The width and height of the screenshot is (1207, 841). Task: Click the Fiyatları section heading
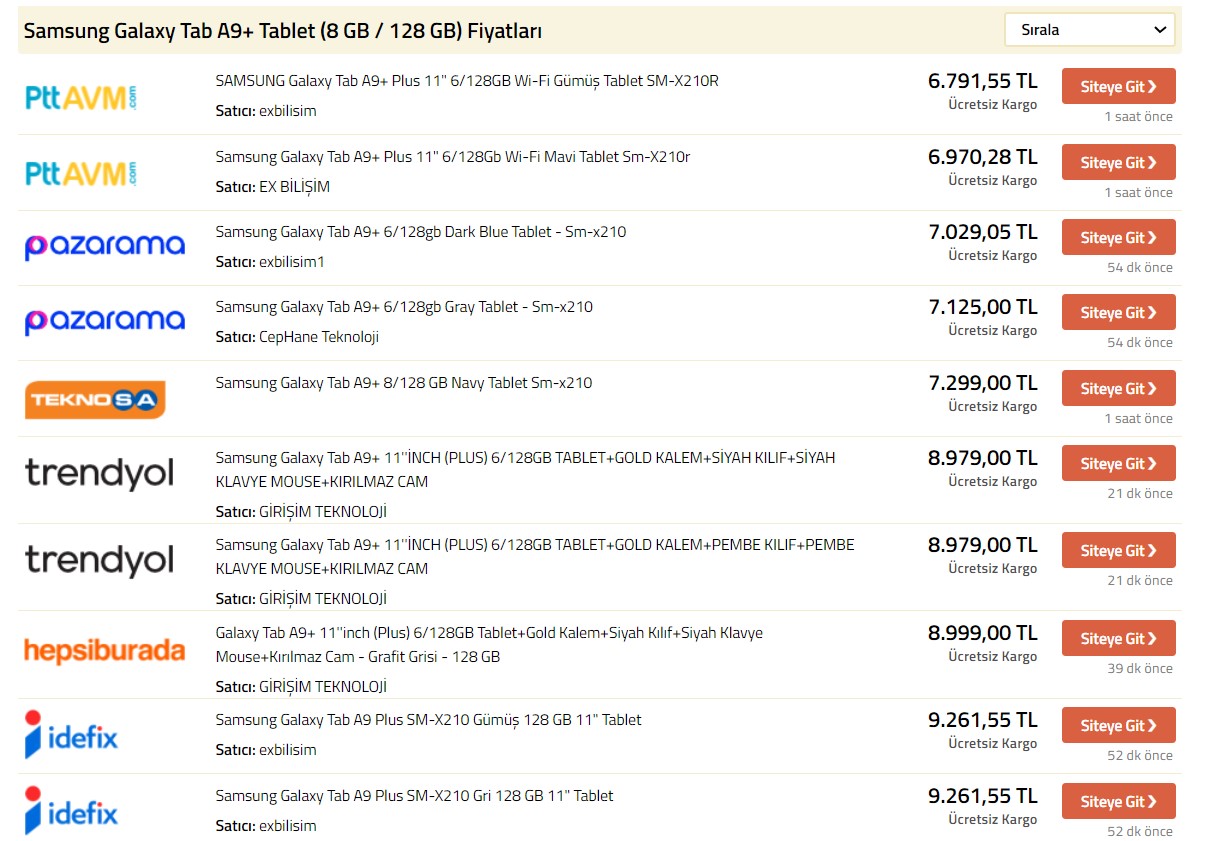(283, 31)
